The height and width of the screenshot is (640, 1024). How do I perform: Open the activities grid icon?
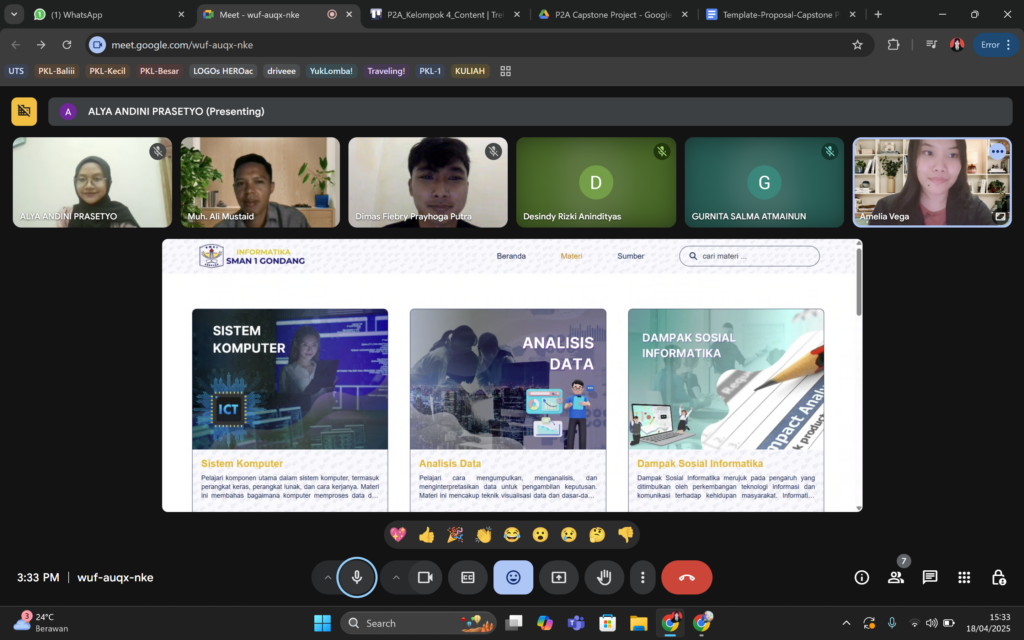coord(964,577)
